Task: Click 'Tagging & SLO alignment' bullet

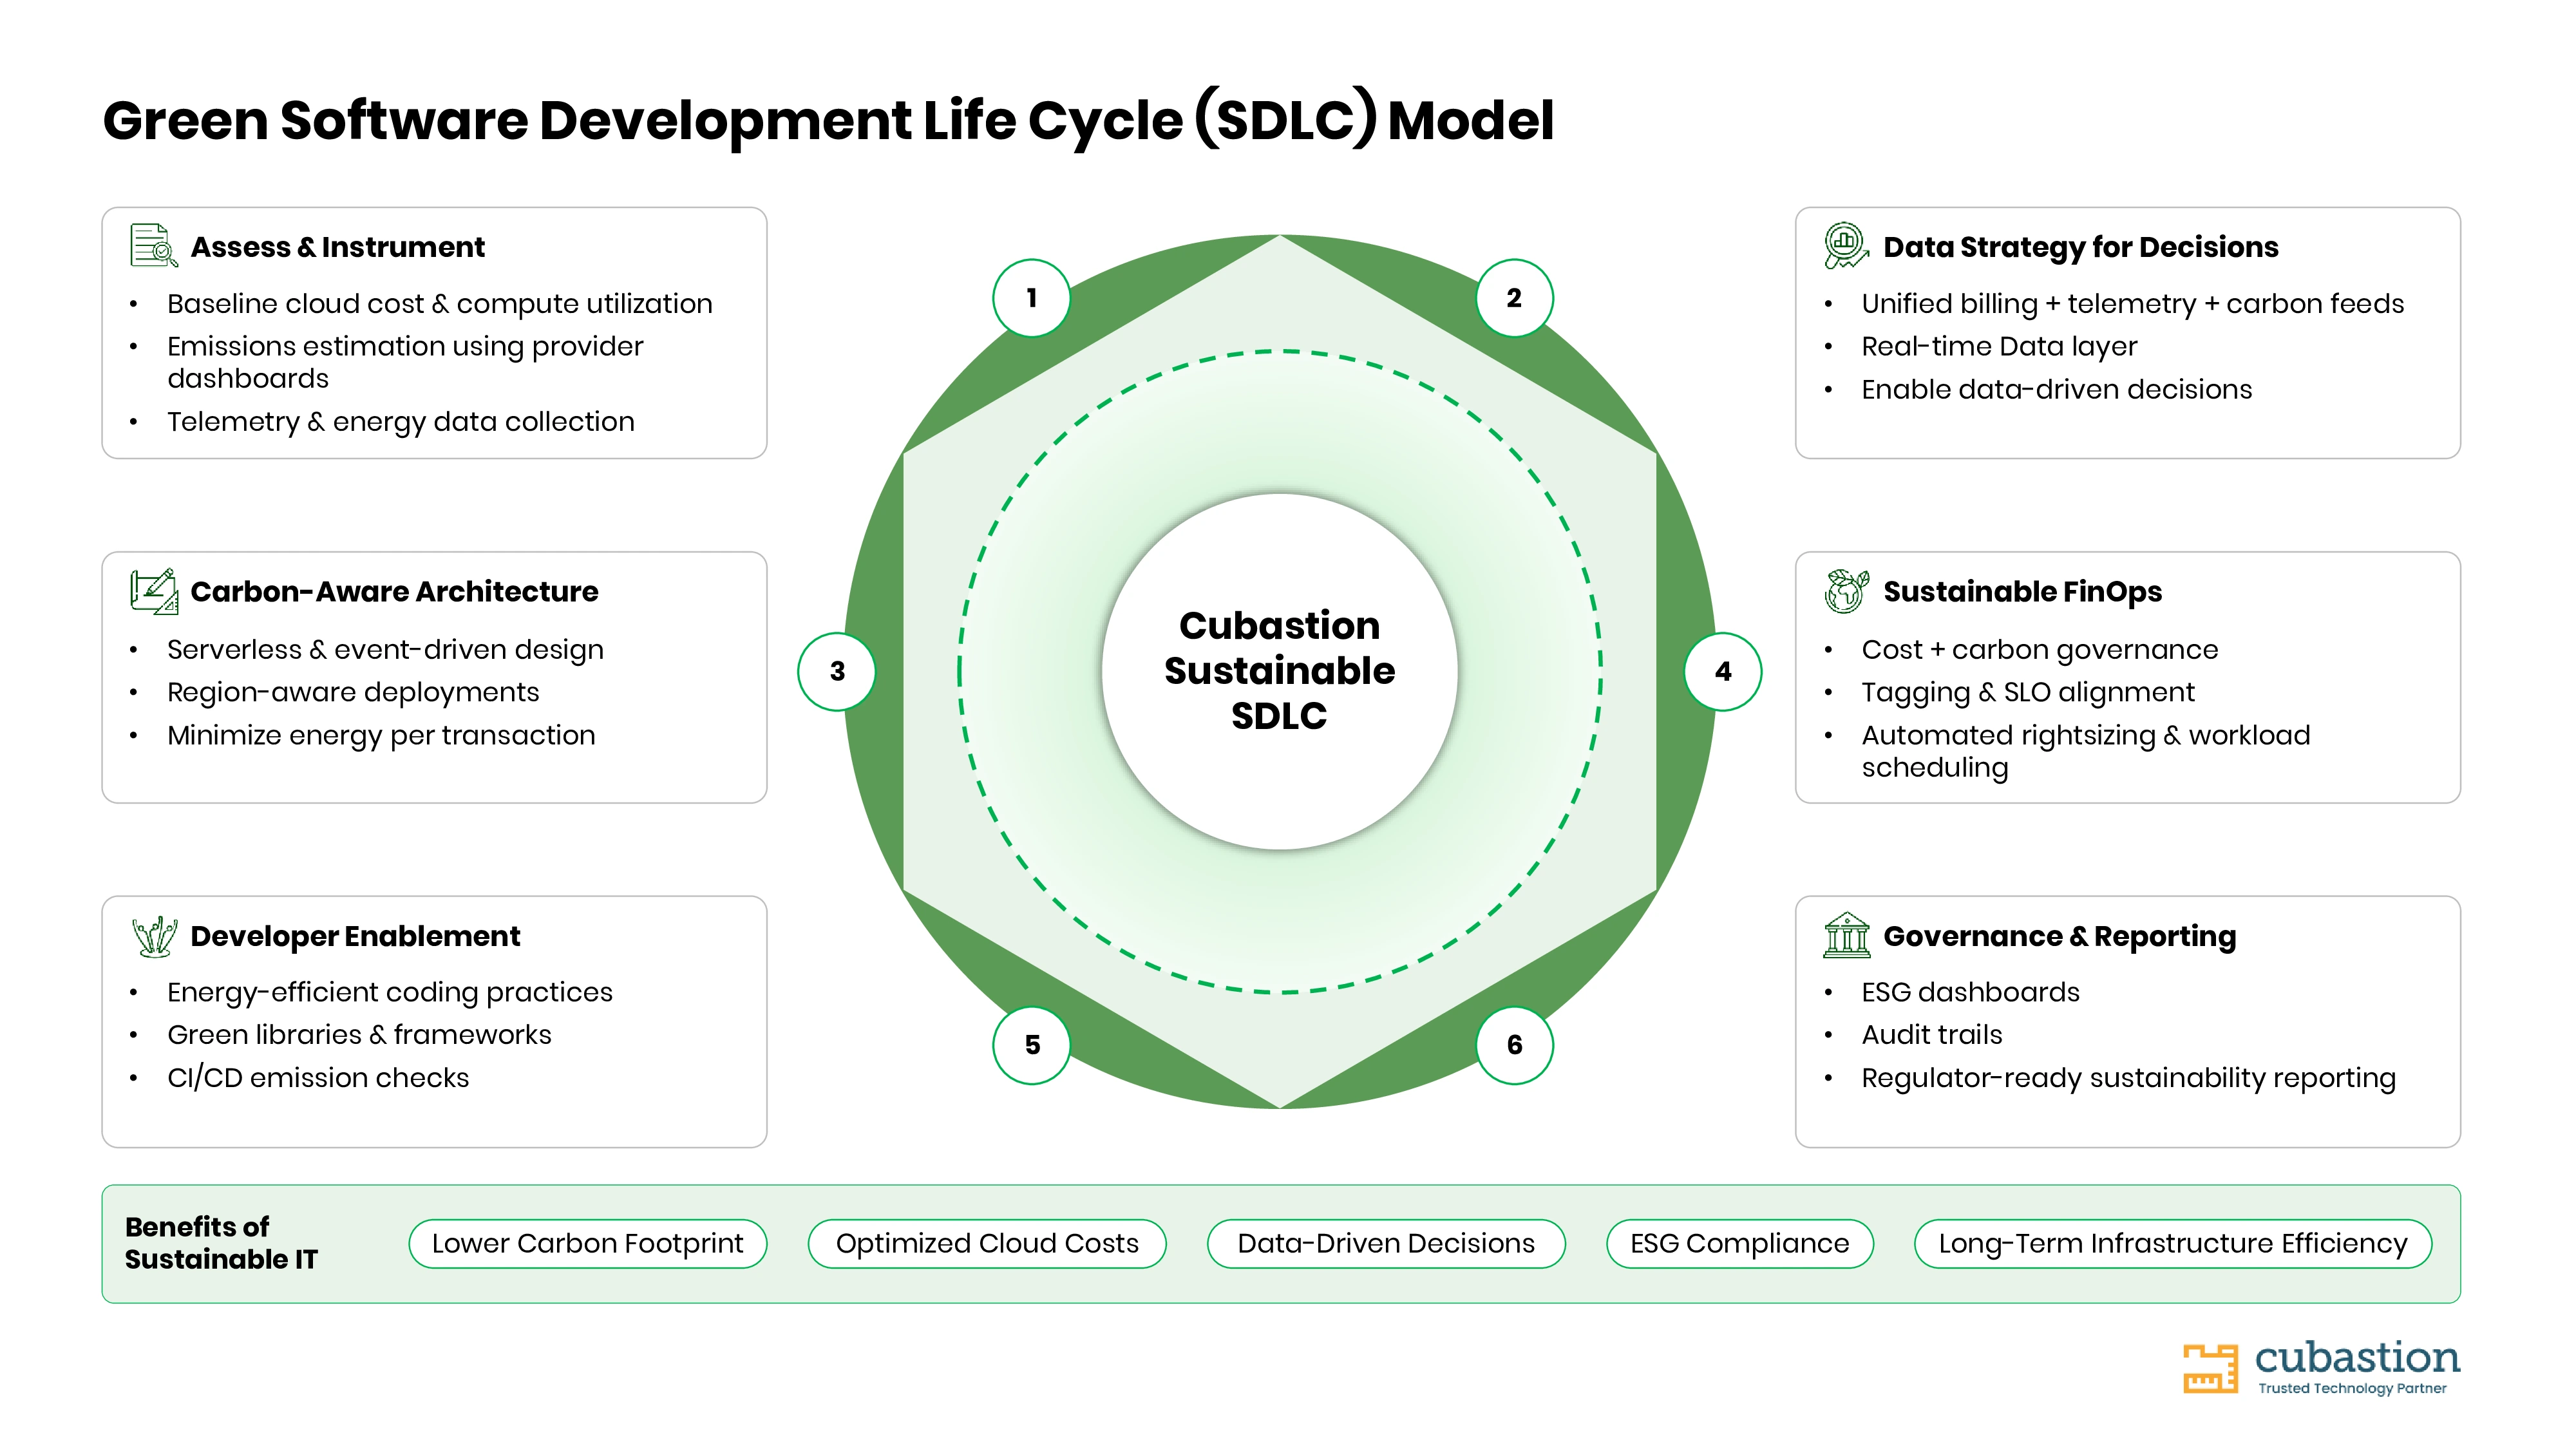Action: coord(2028,693)
